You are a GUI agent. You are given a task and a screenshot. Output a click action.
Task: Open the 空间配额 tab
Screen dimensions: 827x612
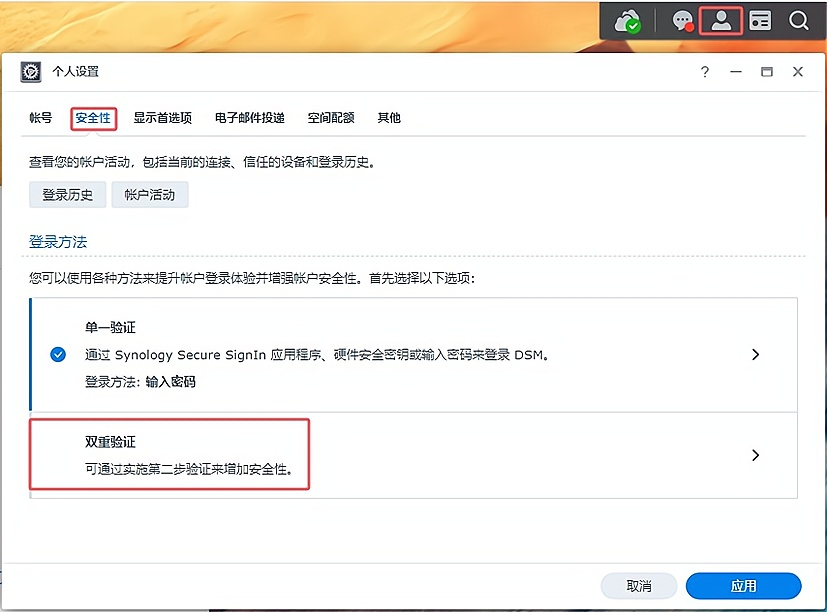(331, 118)
